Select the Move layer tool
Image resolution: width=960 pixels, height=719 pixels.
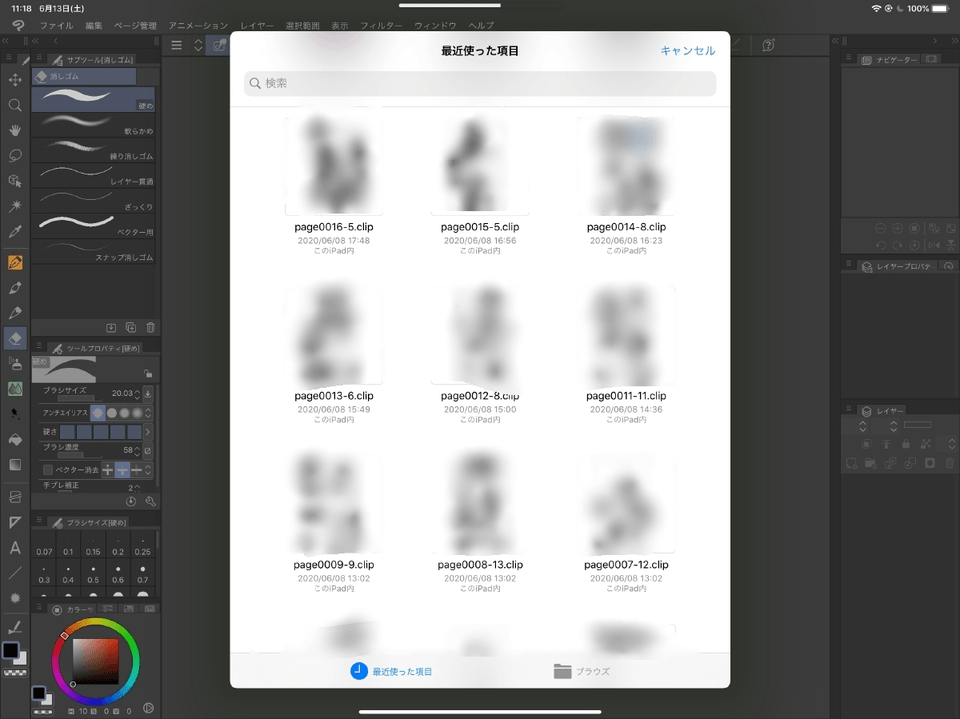[15, 80]
